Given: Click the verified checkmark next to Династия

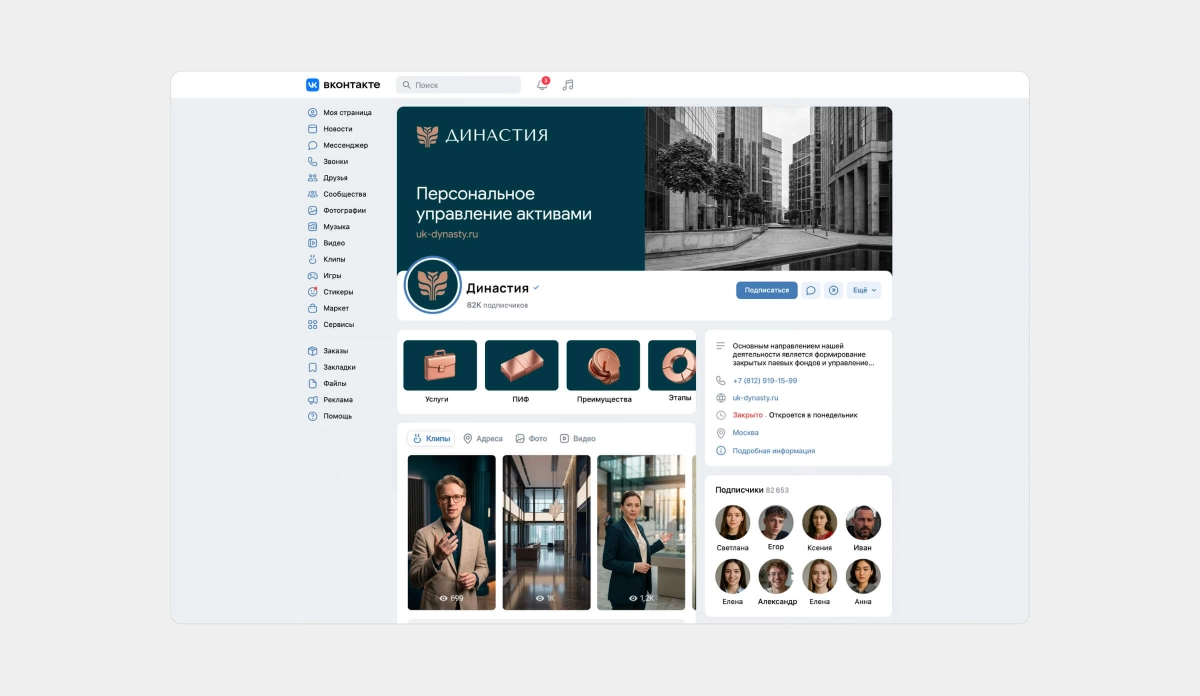Looking at the screenshot, I should [537, 288].
